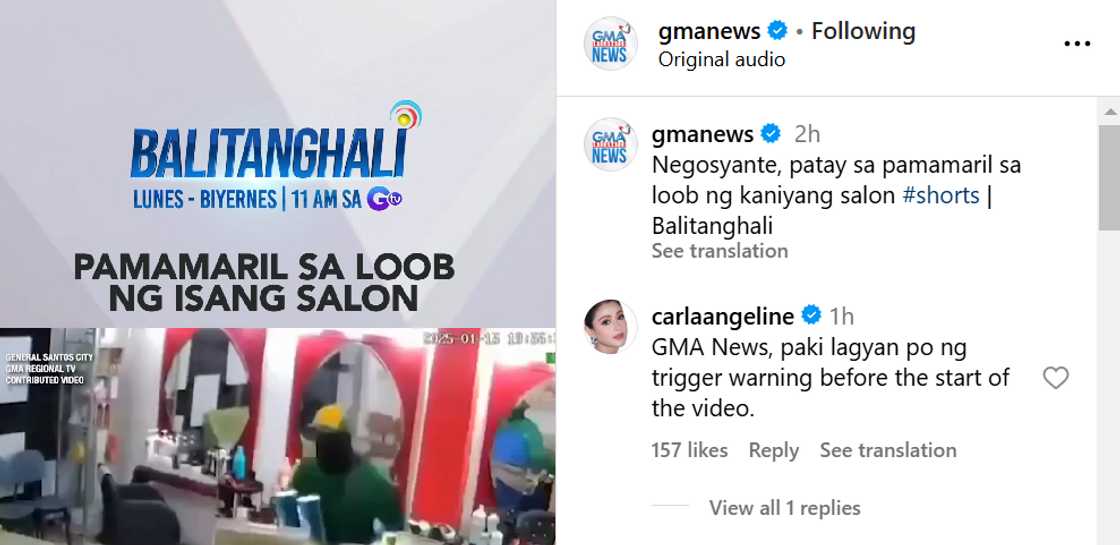
Task: Click the comments scrollbar up arrow
Action: click(1109, 111)
